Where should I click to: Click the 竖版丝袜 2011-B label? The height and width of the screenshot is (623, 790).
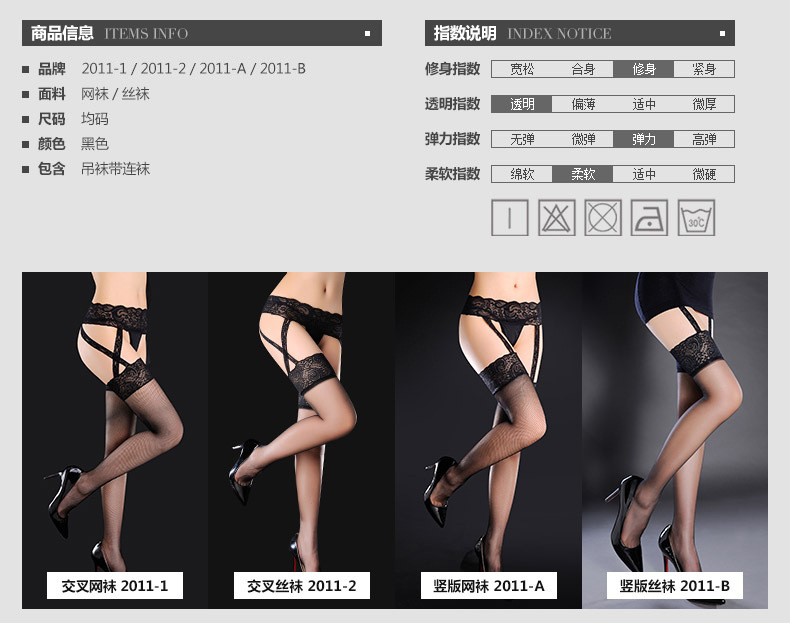pos(675,586)
